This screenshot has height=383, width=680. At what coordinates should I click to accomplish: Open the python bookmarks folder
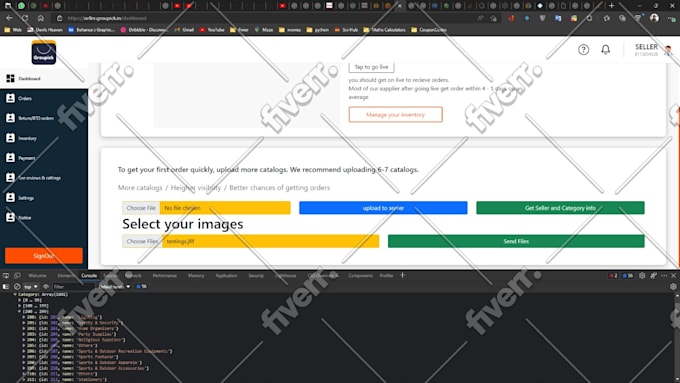tap(317, 30)
